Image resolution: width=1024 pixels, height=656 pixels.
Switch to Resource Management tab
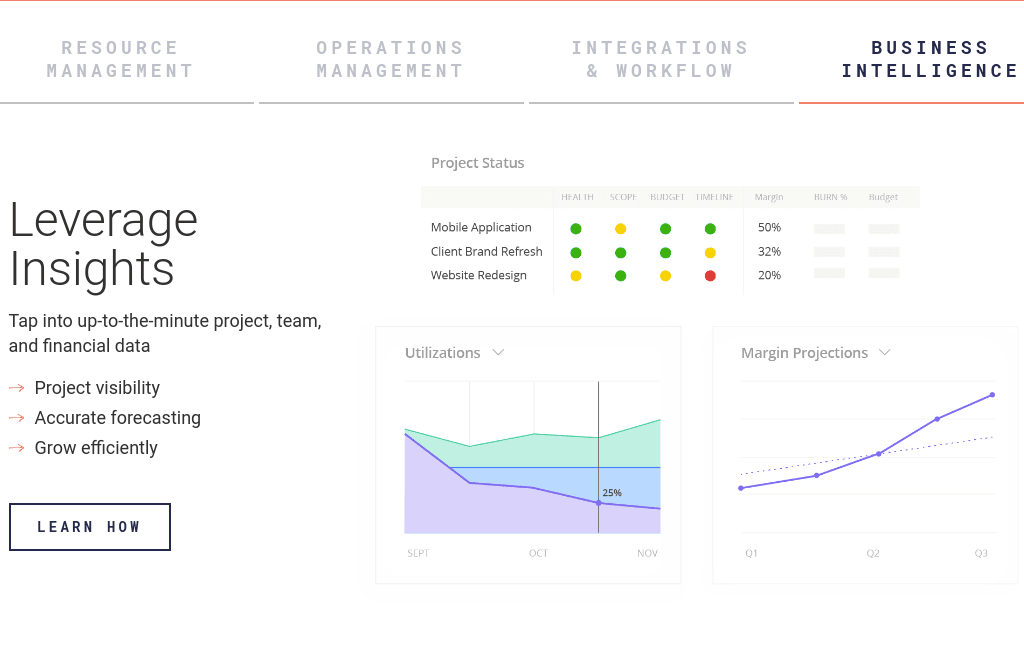tap(120, 59)
